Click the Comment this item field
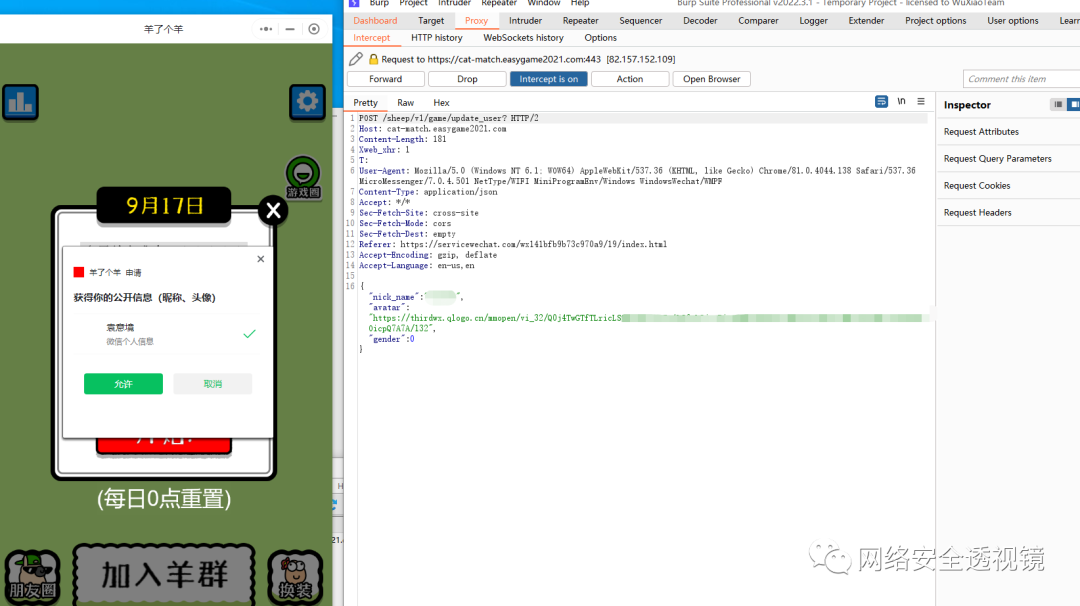This screenshot has width=1080, height=606. coord(1021,79)
